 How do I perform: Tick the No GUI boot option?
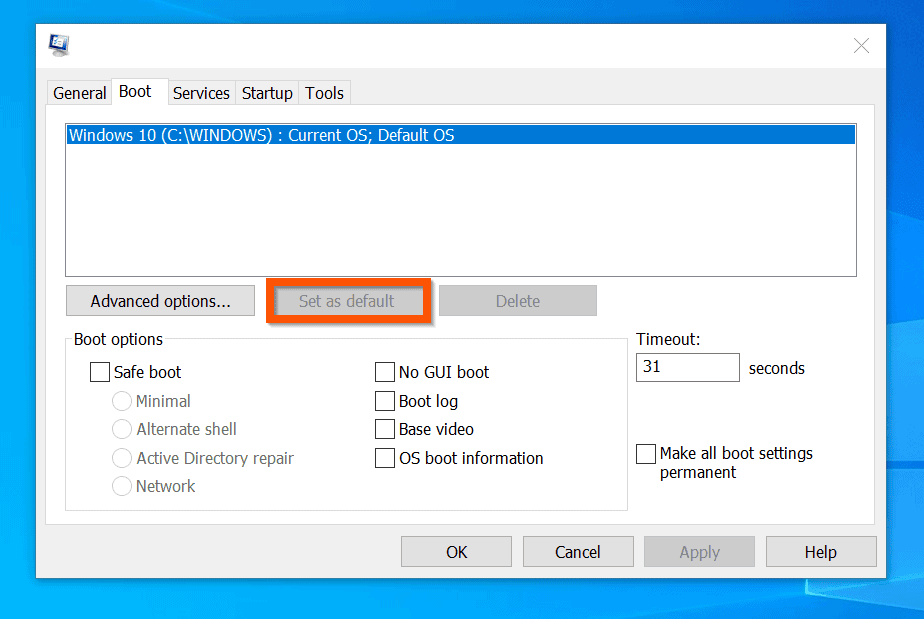(385, 372)
